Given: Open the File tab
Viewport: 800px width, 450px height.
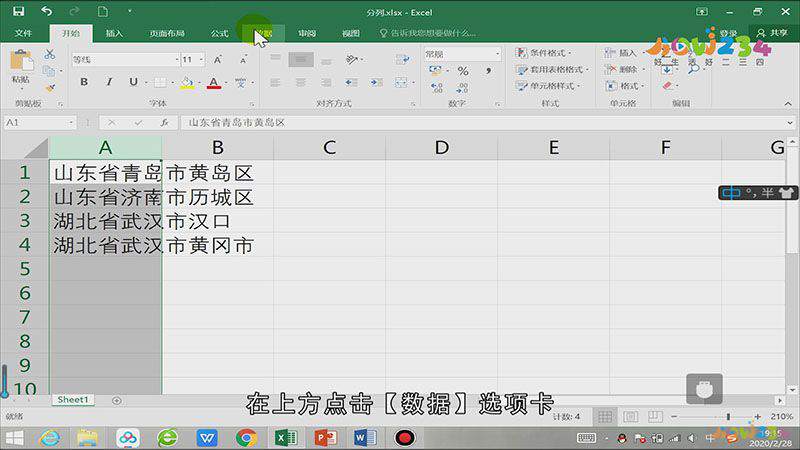Looking at the screenshot, I should (x=23, y=33).
